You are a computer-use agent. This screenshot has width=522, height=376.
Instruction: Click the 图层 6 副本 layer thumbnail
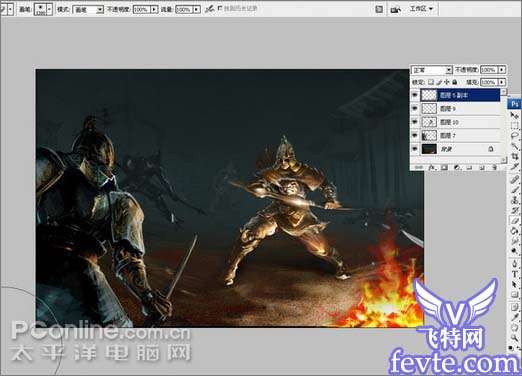click(429, 95)
